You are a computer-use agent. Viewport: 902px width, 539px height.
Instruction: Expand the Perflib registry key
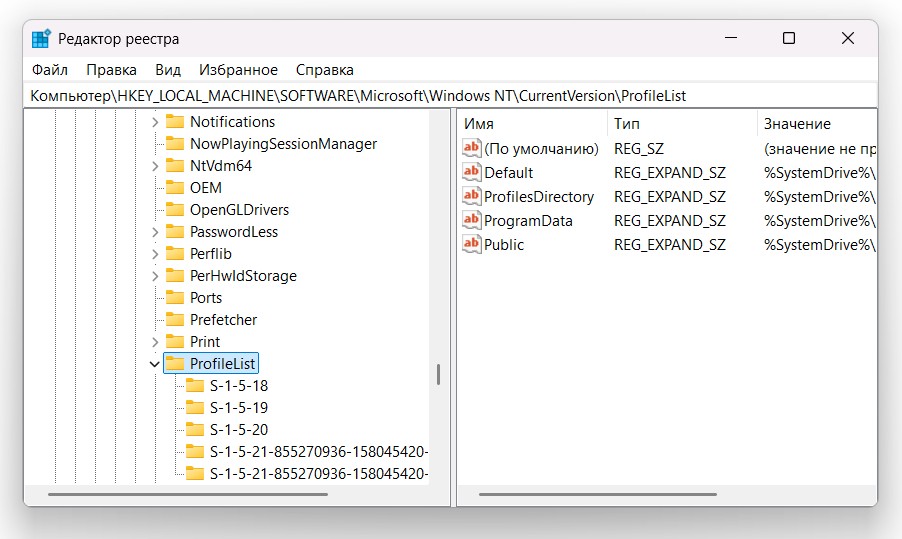tap(154, 254)
